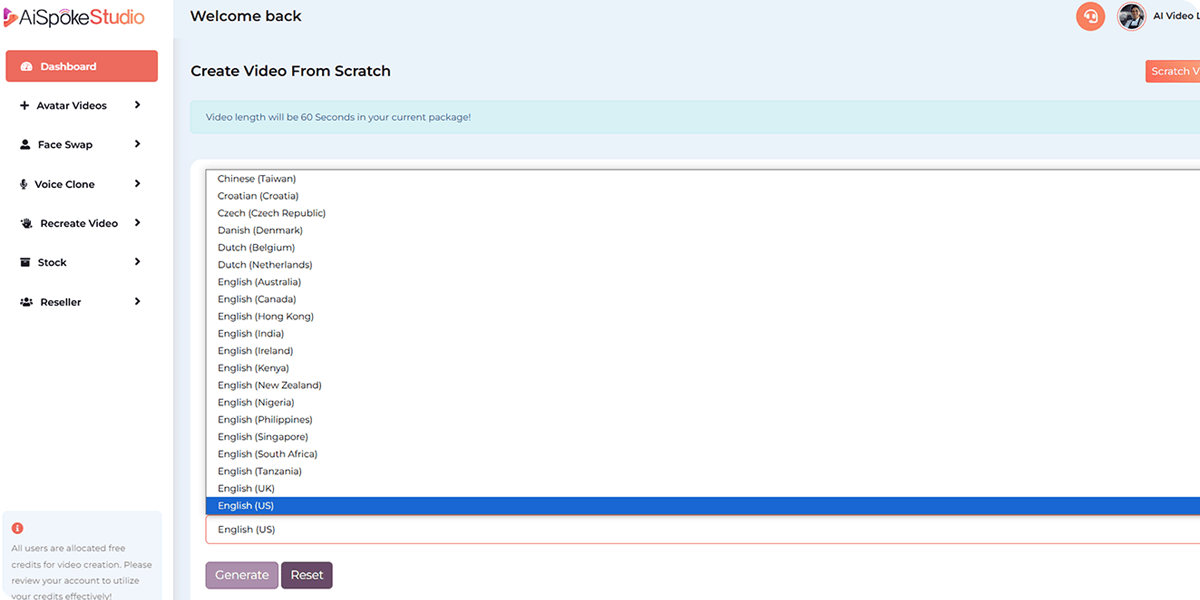Click the Face Swap person icon
The image size is (1200, 600).
click(25, 145)
